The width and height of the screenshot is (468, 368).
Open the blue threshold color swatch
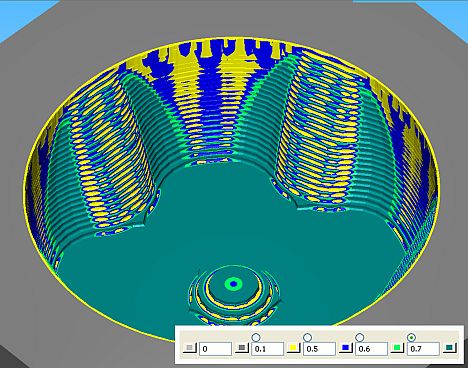tap(346, 349)
